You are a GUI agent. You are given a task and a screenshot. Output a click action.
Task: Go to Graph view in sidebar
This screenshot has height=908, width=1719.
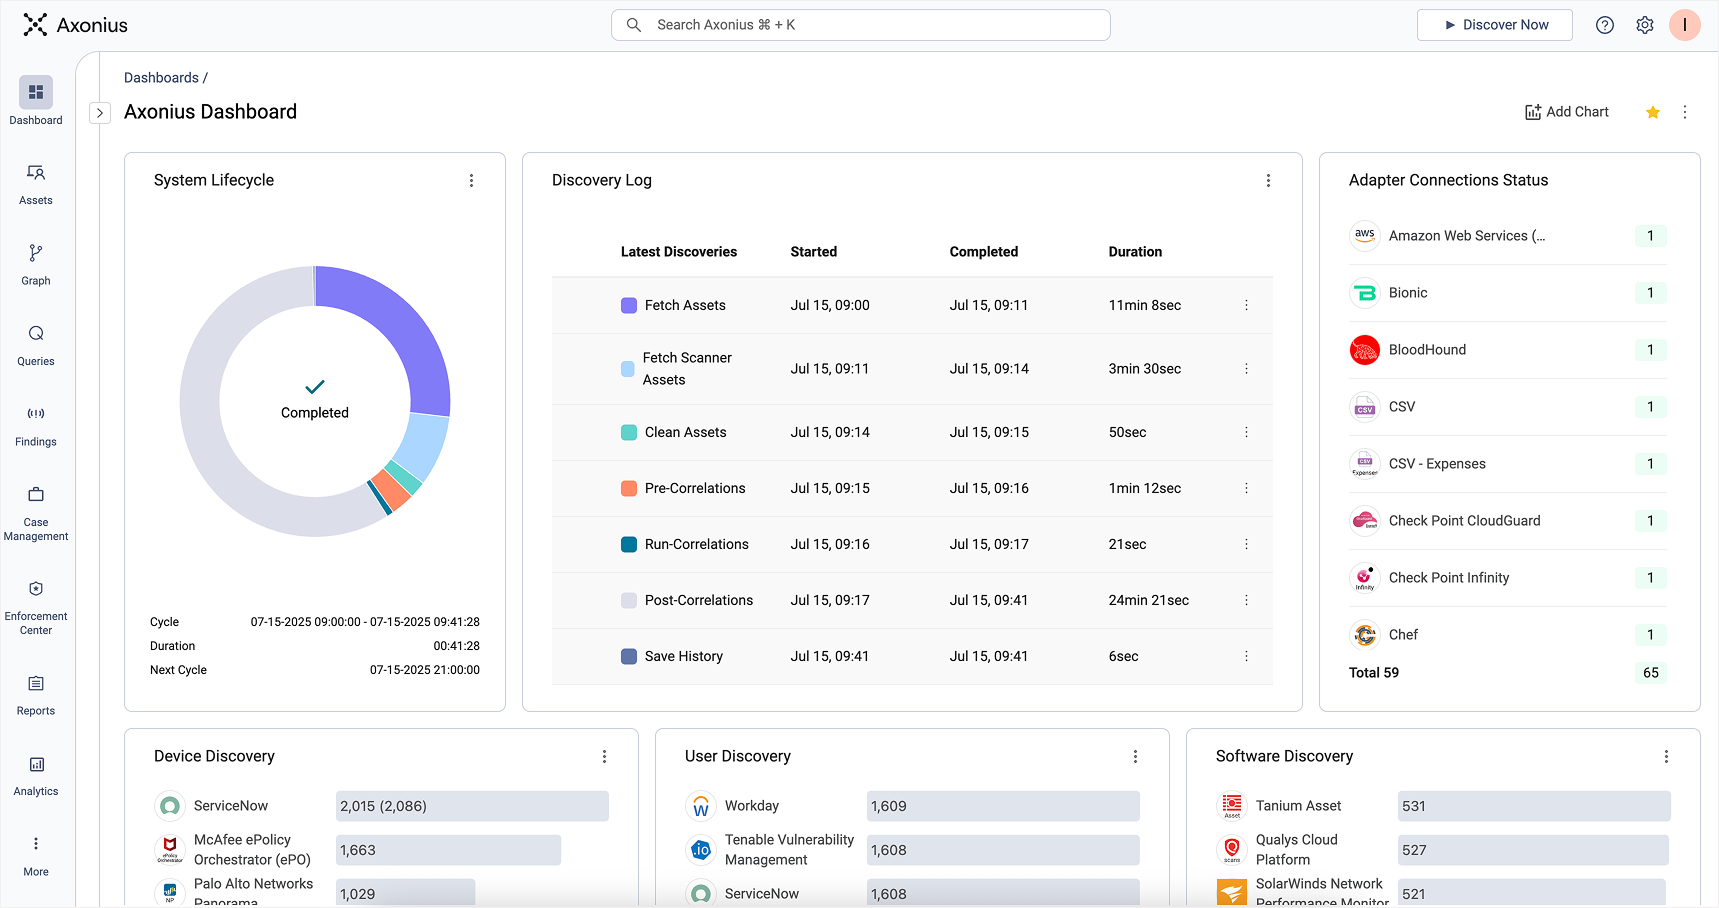click(x=36, y=265)
